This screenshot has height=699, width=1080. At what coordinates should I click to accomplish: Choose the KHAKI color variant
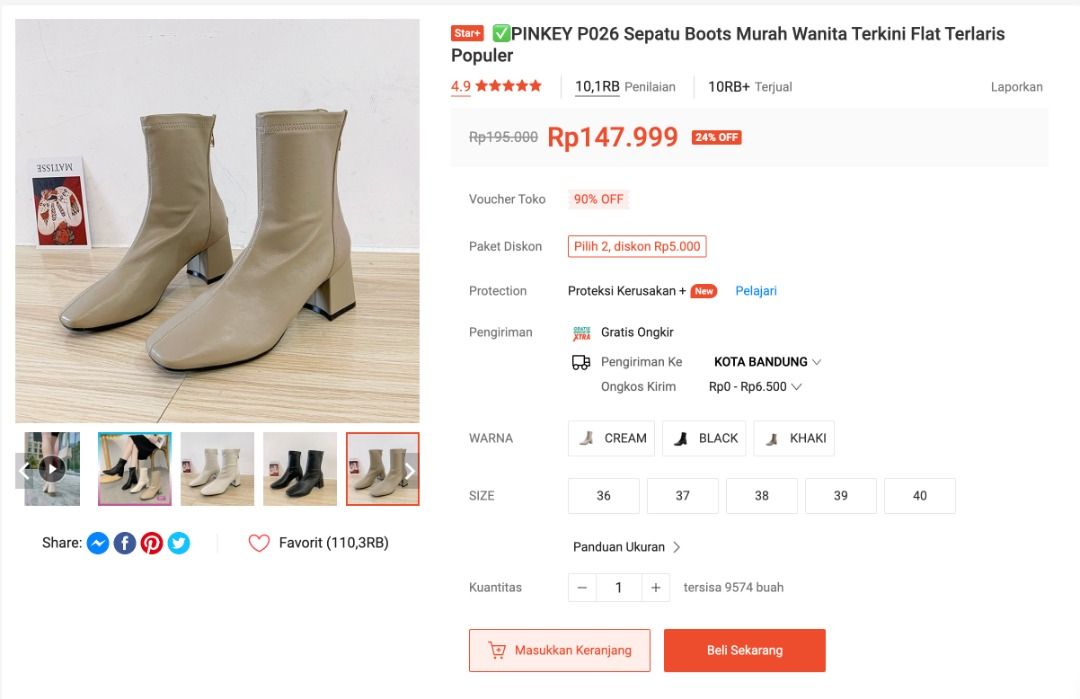[x=794, y=438]
